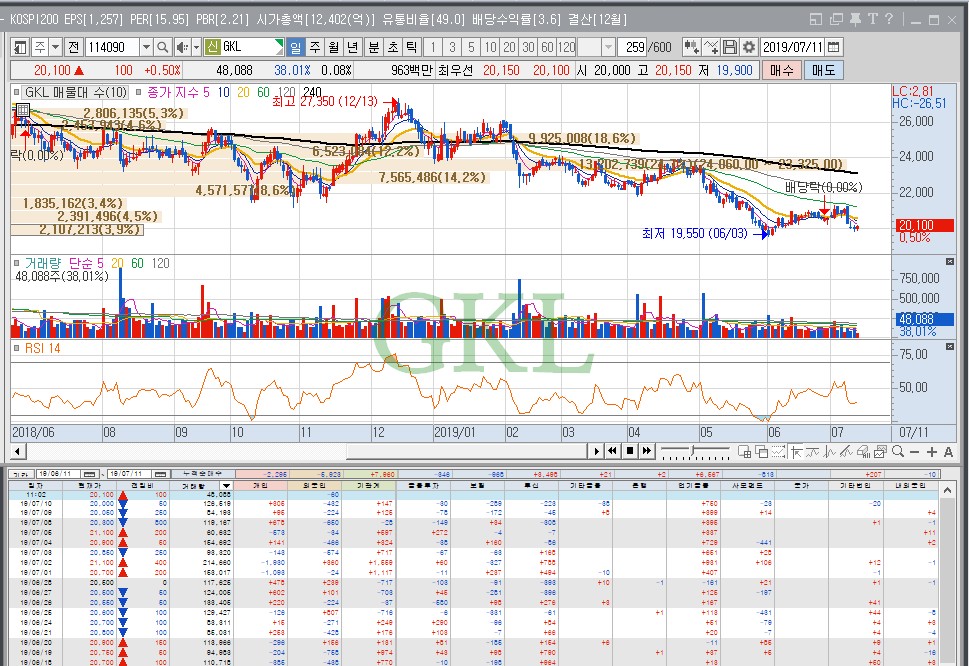Open the date picker calendar icon
This screenshot has width=969, height=666.
point(833,47)
